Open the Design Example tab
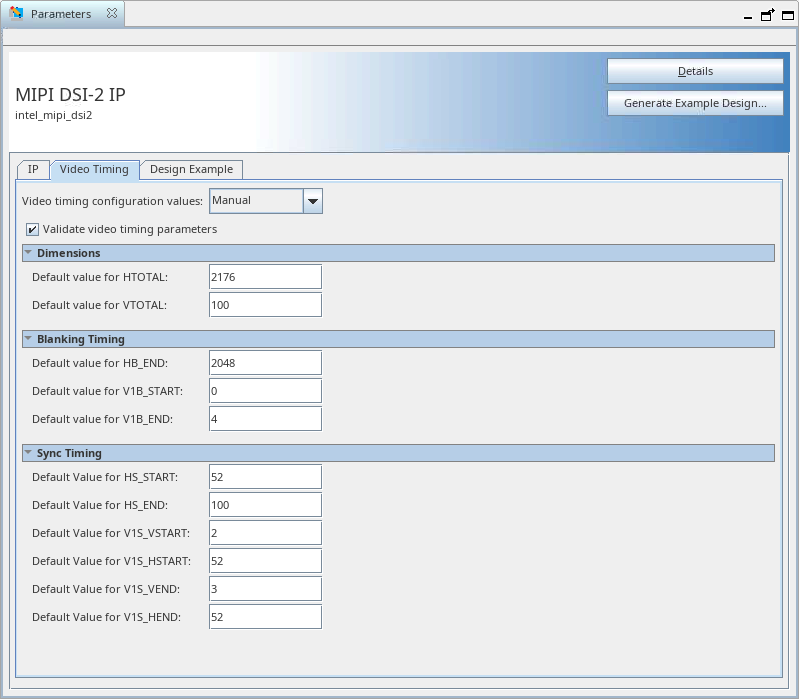This screenshot has height=699, width=799. (x=192, y=169)
